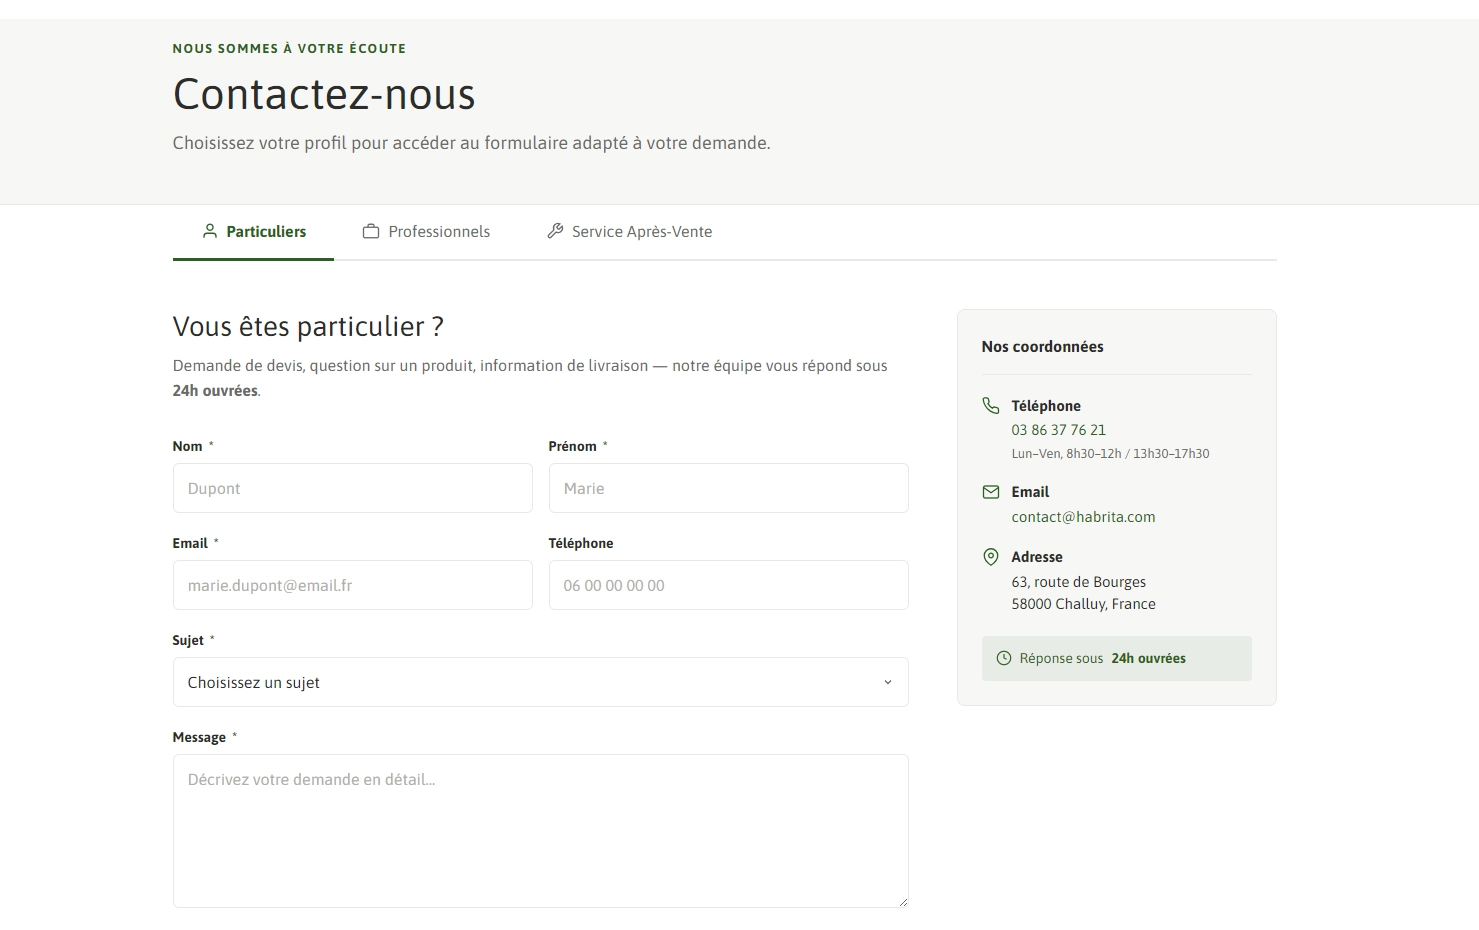The height and width of the screenshot is (930, 1479).
Task: Focus the Prénom input field
Action: tap(729, 488)
